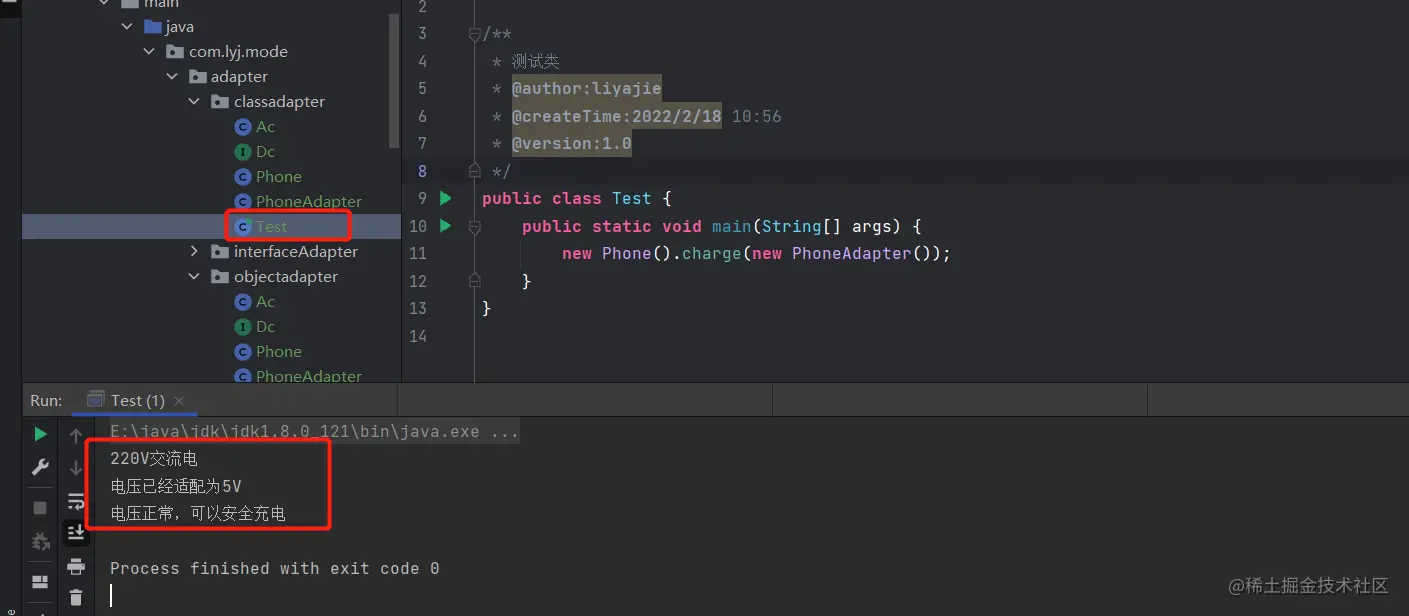Open Ac class under classadapter
This screenshot has width=1409, height=616.
coord(265,126)
